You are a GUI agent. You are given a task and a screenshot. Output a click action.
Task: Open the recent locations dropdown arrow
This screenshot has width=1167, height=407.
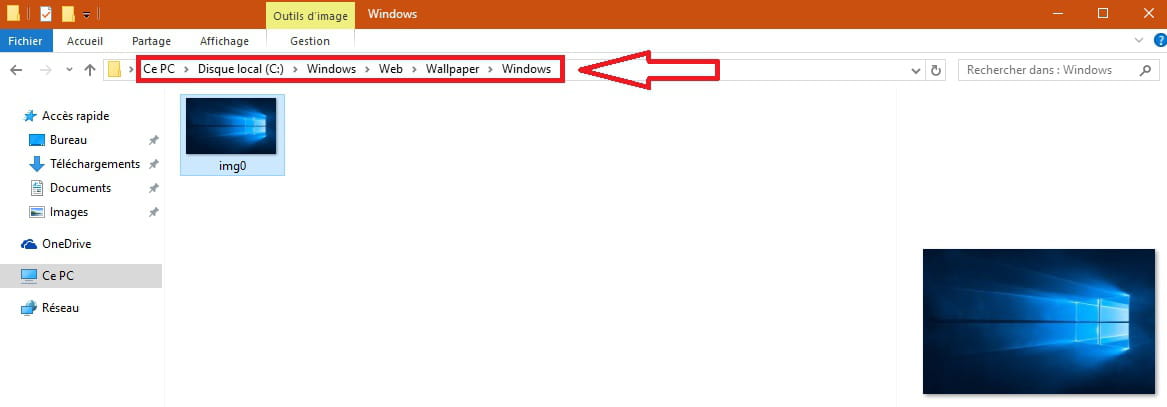point(69,71)
